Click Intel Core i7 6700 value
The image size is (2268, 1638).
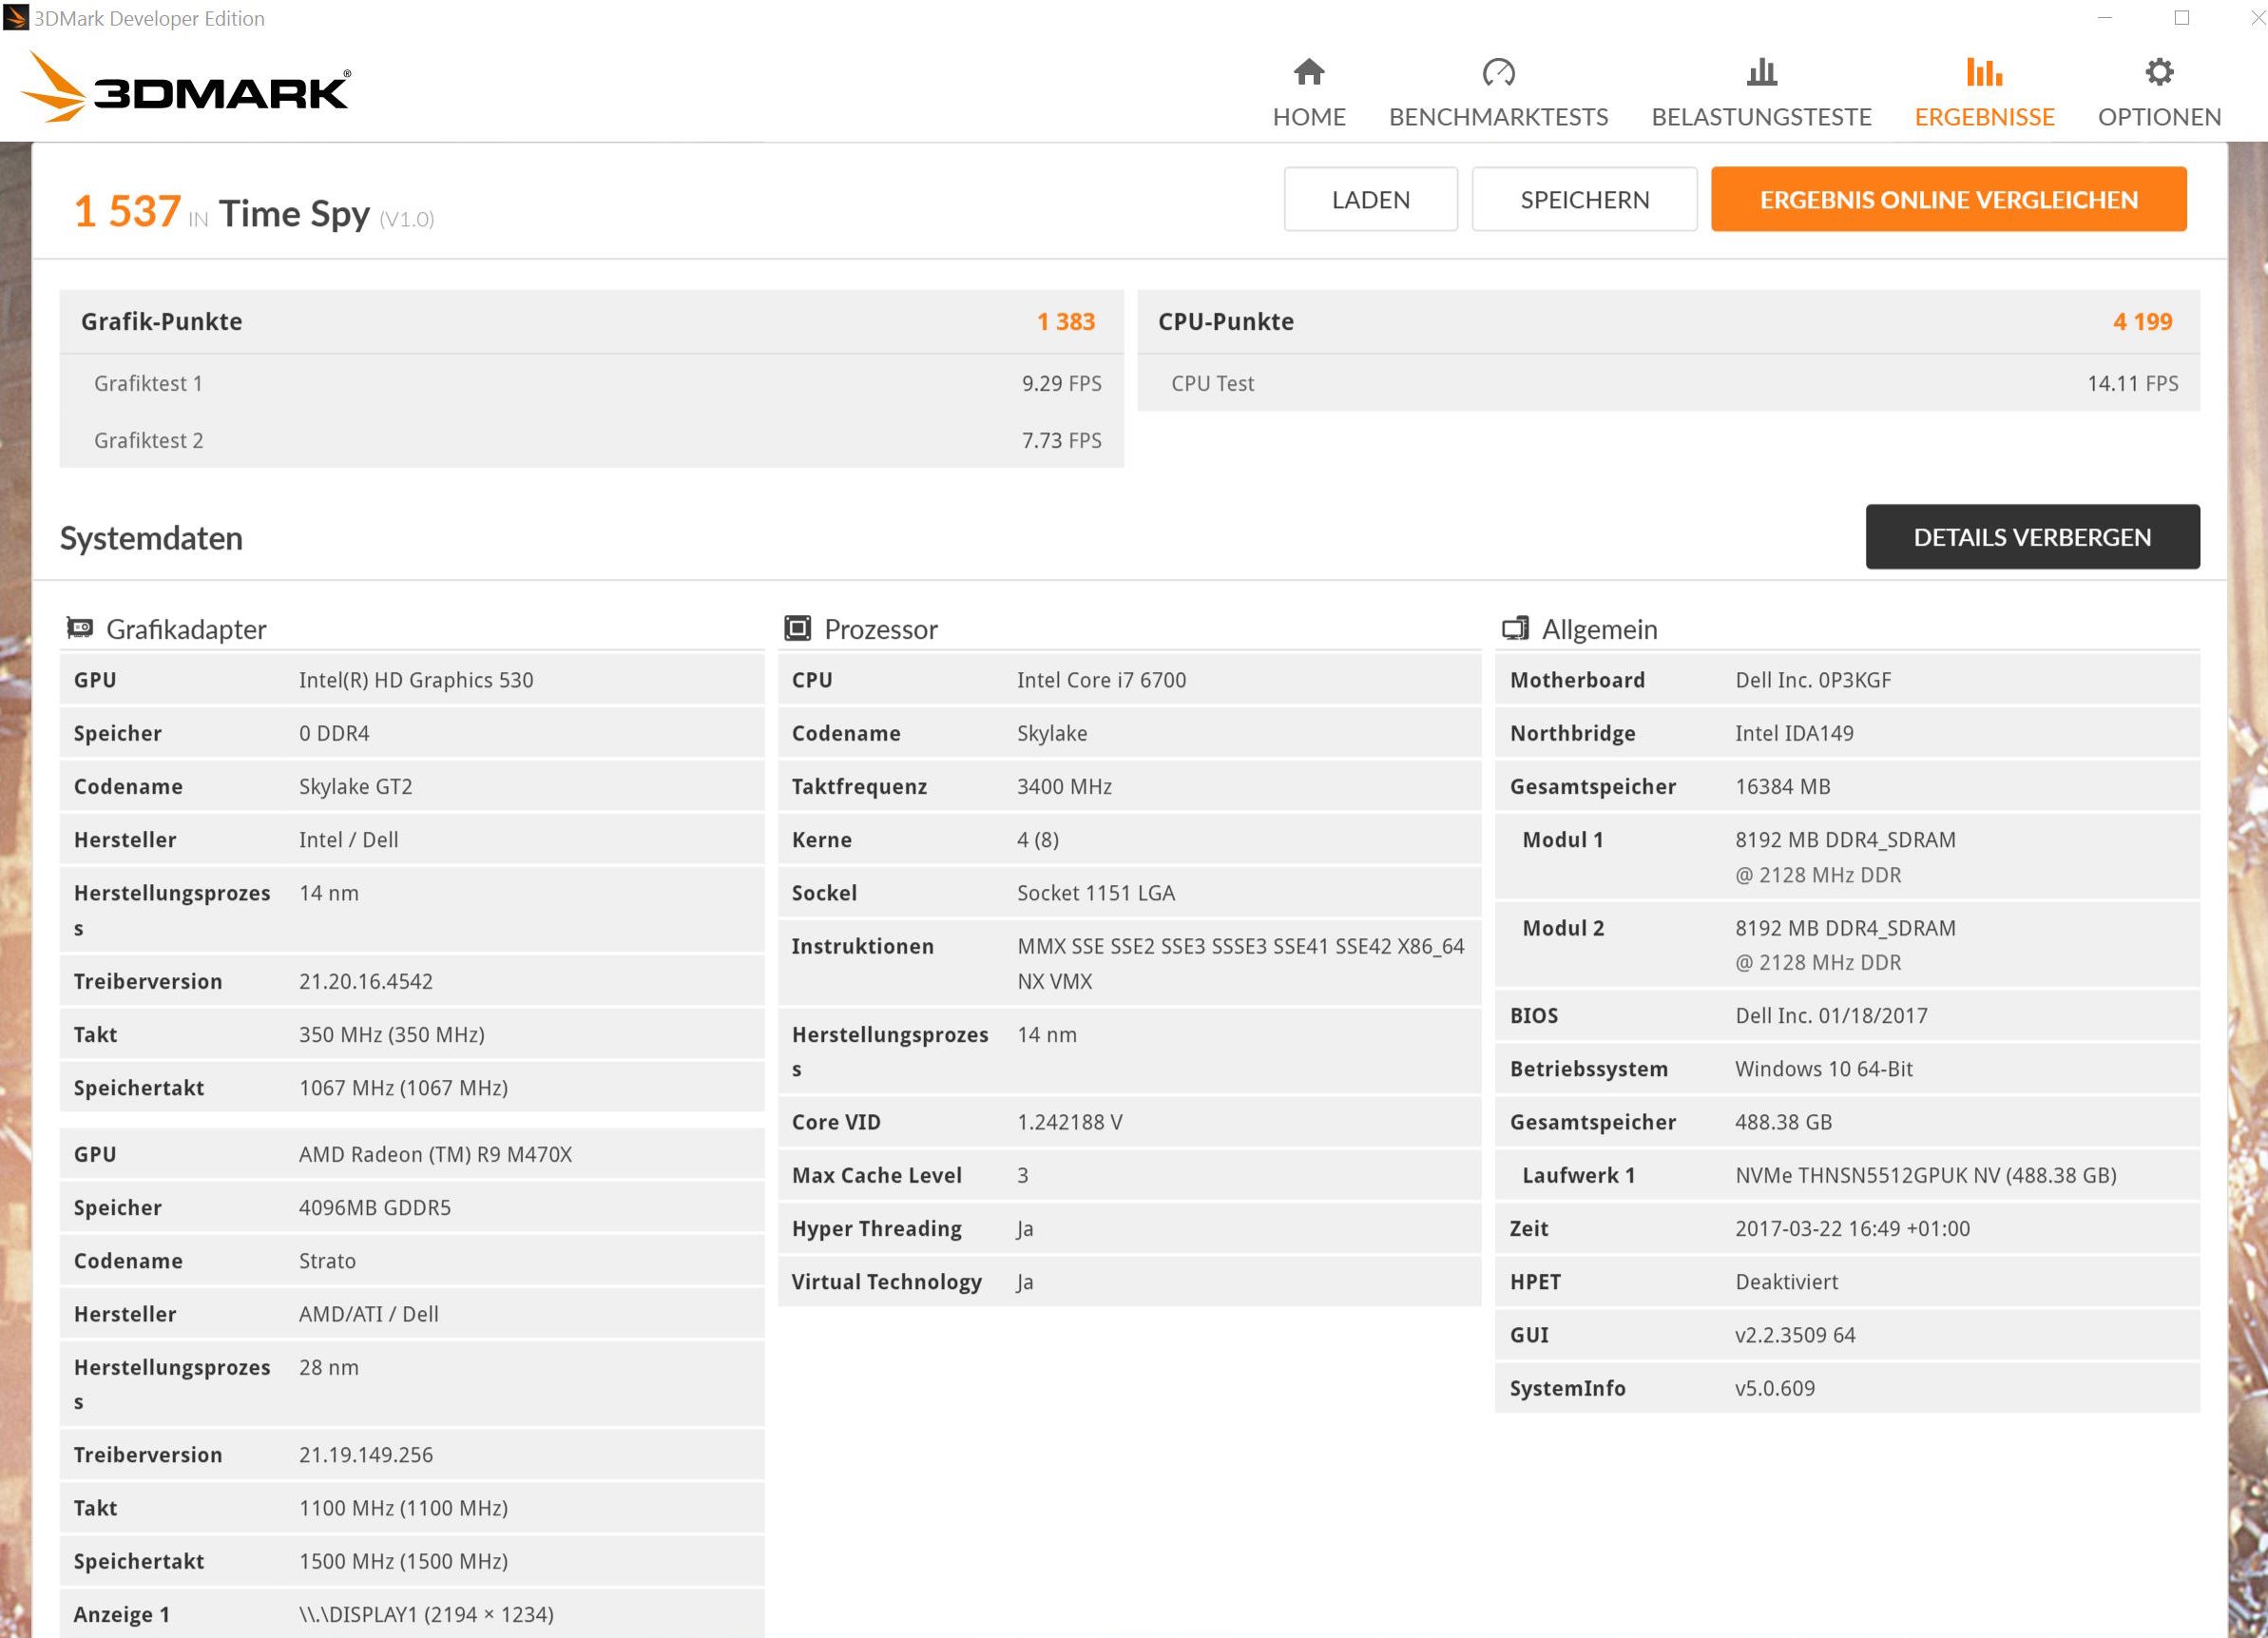point(1101,680)
